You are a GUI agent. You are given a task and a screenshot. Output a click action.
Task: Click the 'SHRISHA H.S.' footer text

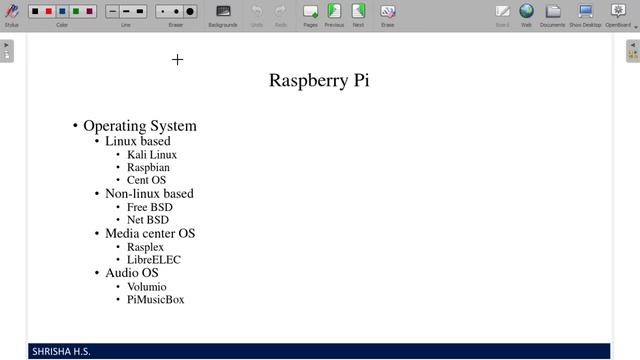point(61,351)
